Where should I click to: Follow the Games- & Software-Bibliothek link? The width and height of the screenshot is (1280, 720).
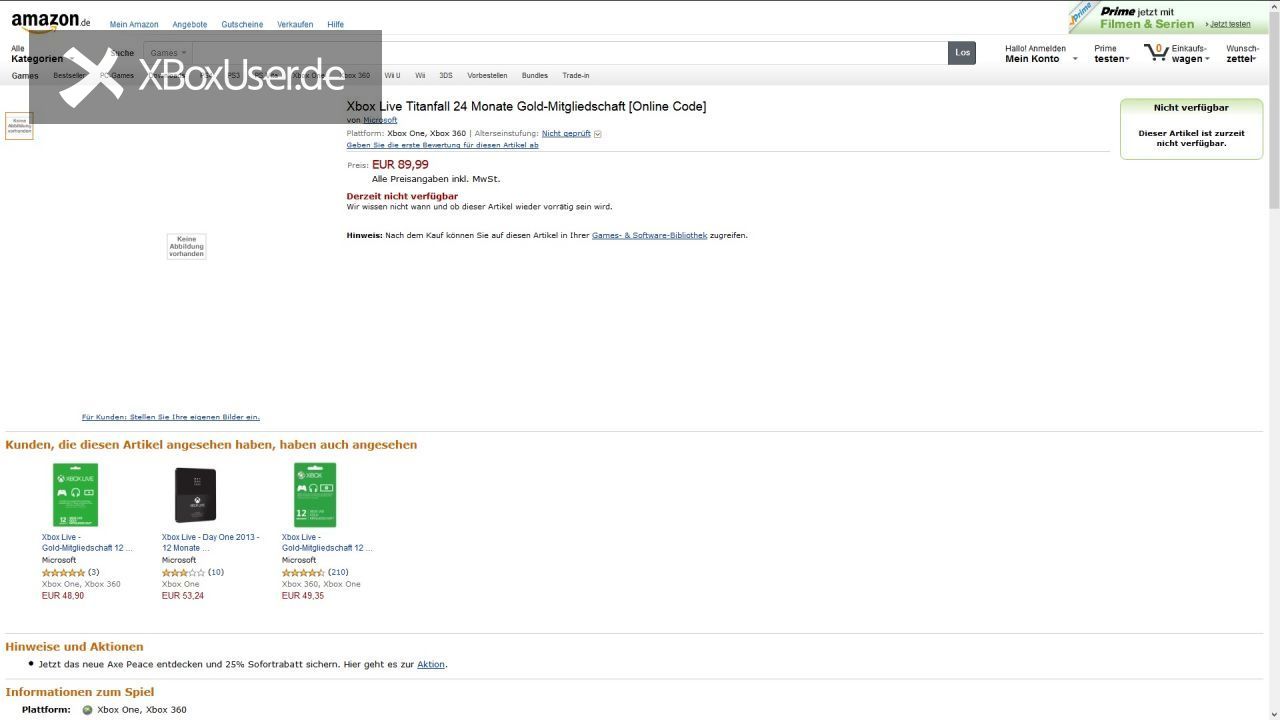(x=649, y=236)
